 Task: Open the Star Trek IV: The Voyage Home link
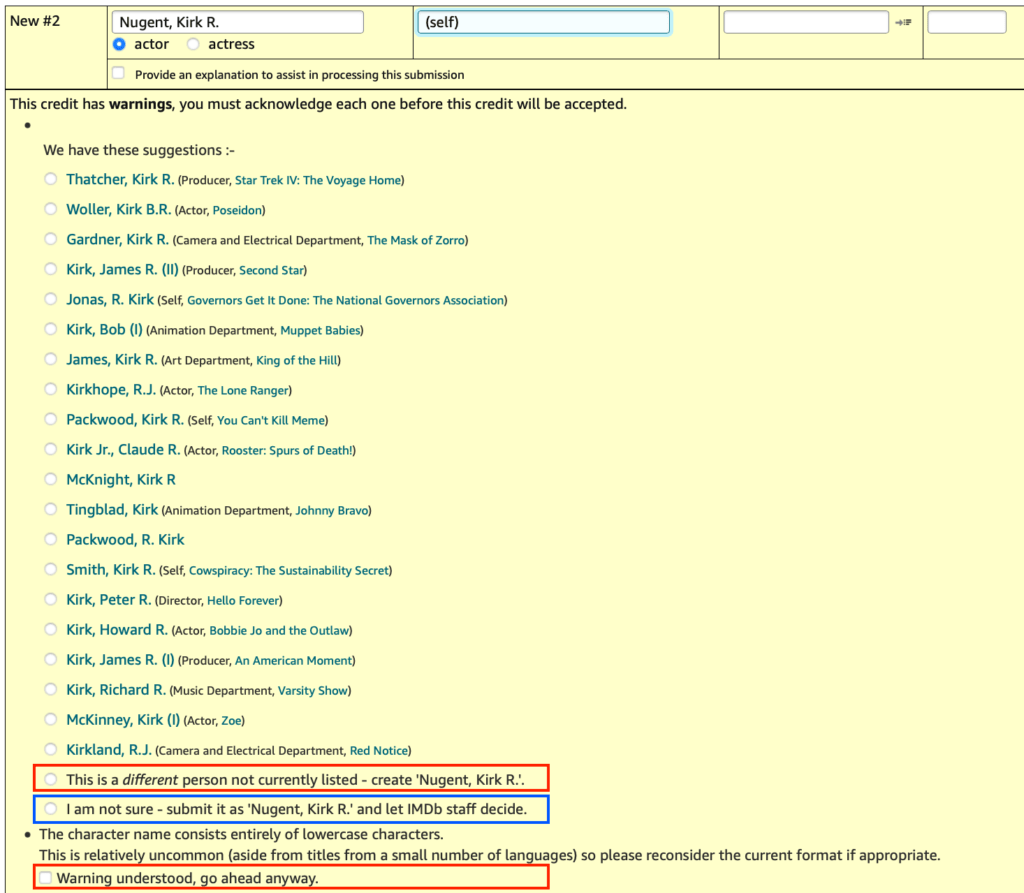[317, 180]
